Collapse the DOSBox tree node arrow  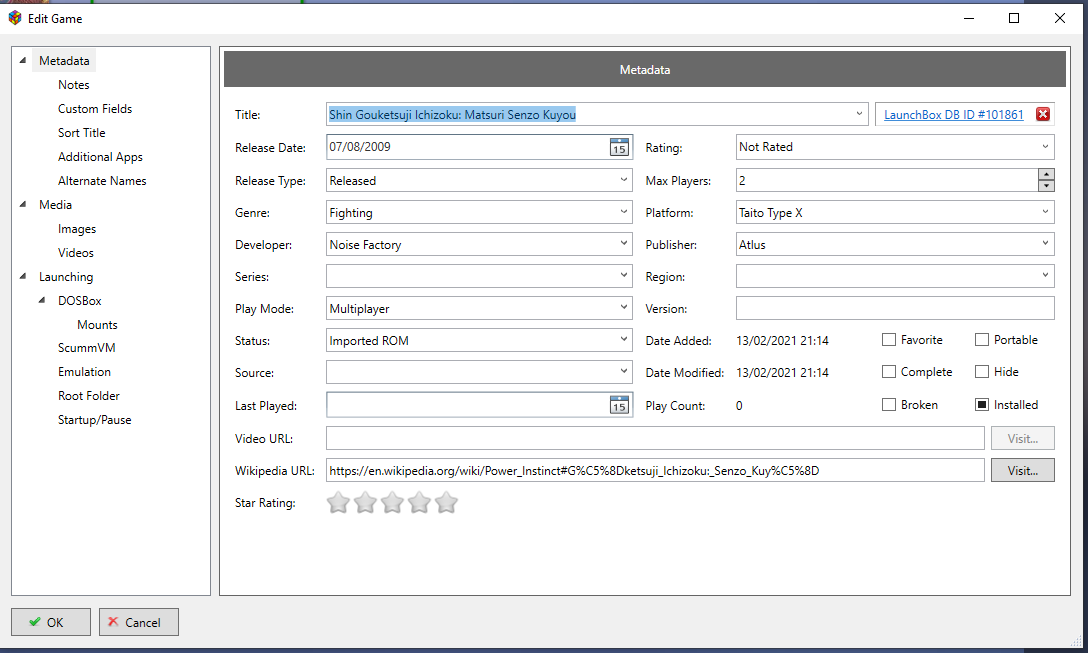(x=42, y=300)
